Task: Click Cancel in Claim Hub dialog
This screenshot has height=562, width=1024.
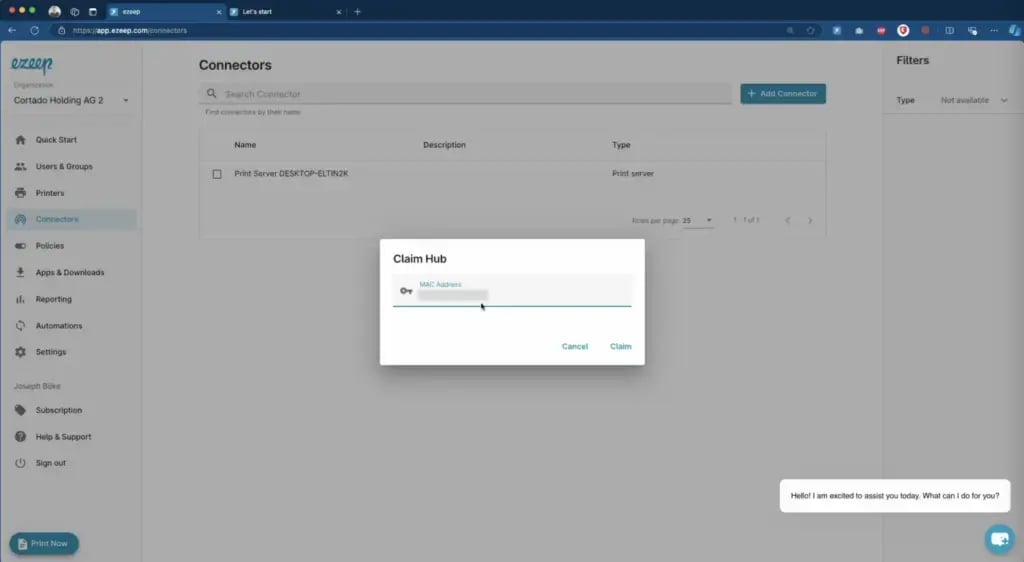Action: (x=575, y=347)
